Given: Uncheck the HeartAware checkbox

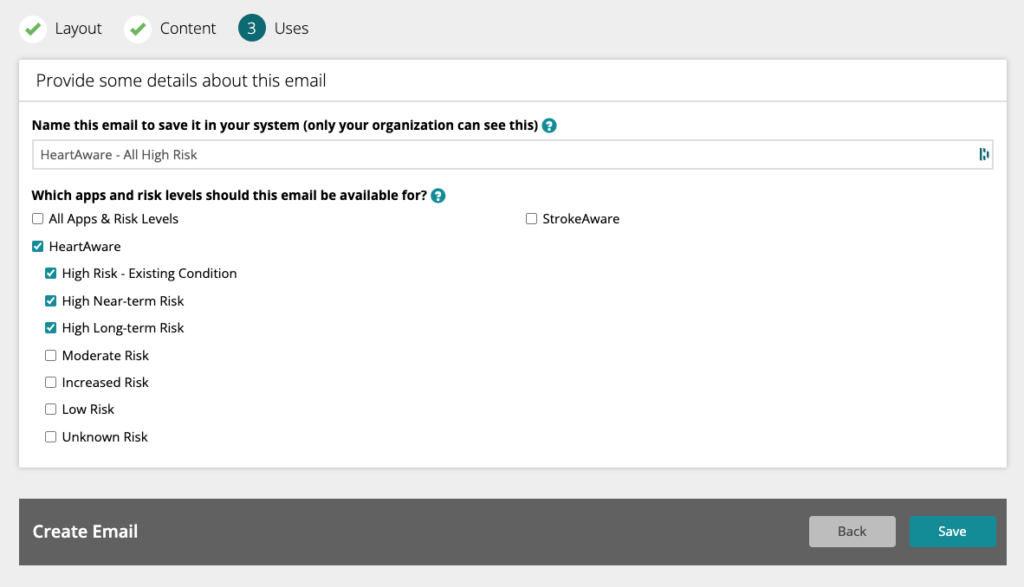Looking at the screenshot, I should pos(38,246).
